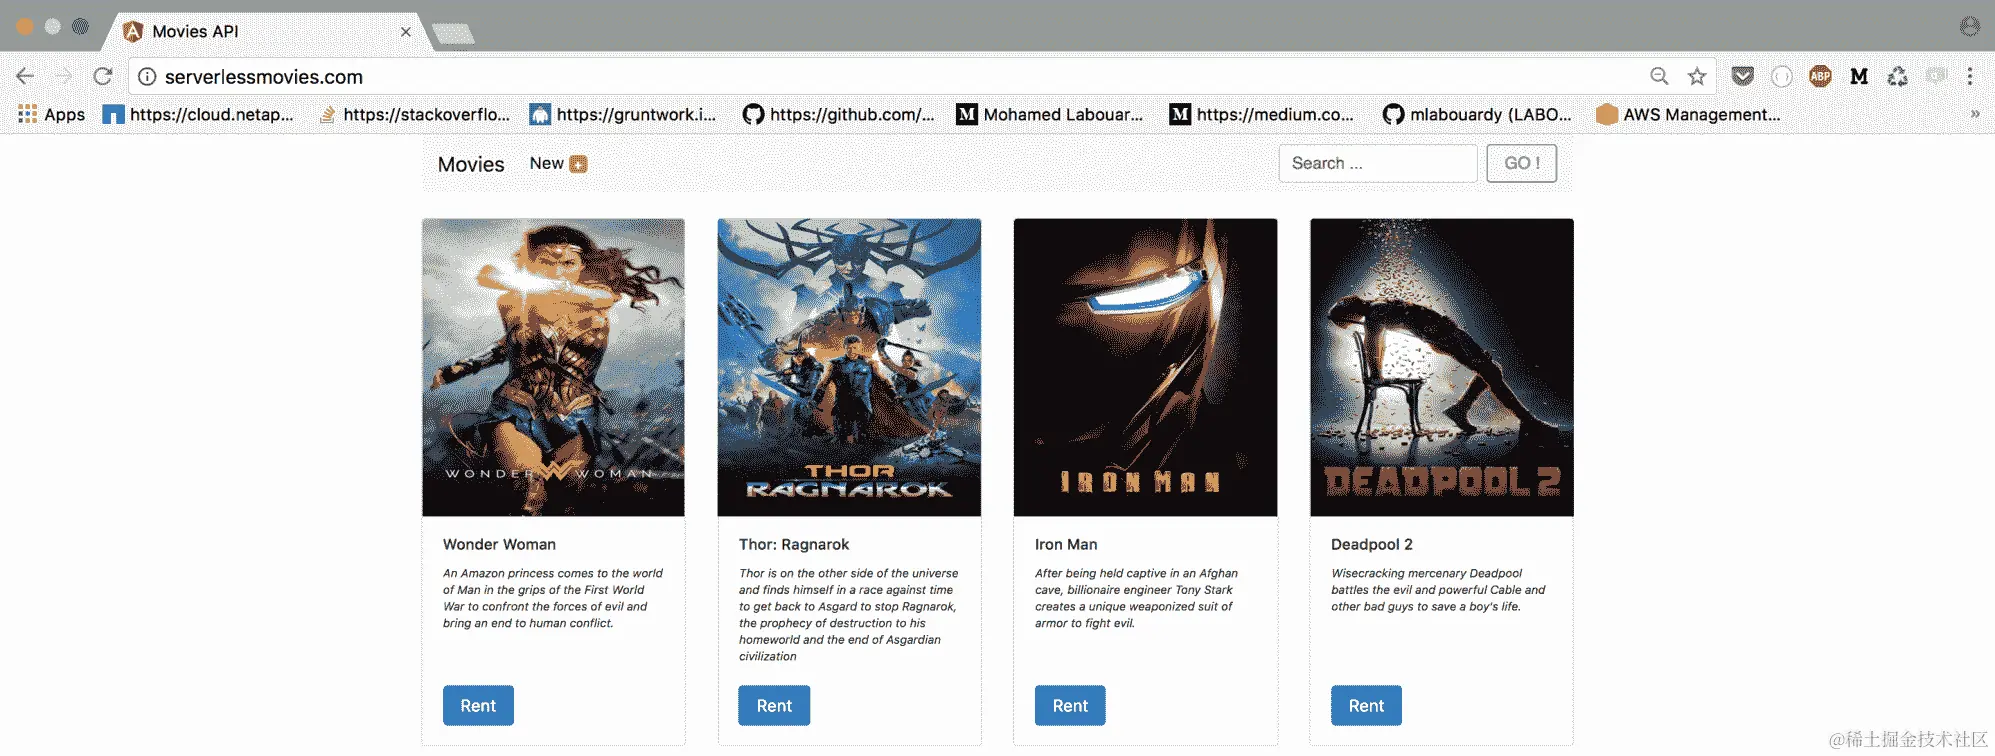Click the 'Thor is on the other side' description
This screenshot has height=756, width=1995.
(x=848, y=615)
